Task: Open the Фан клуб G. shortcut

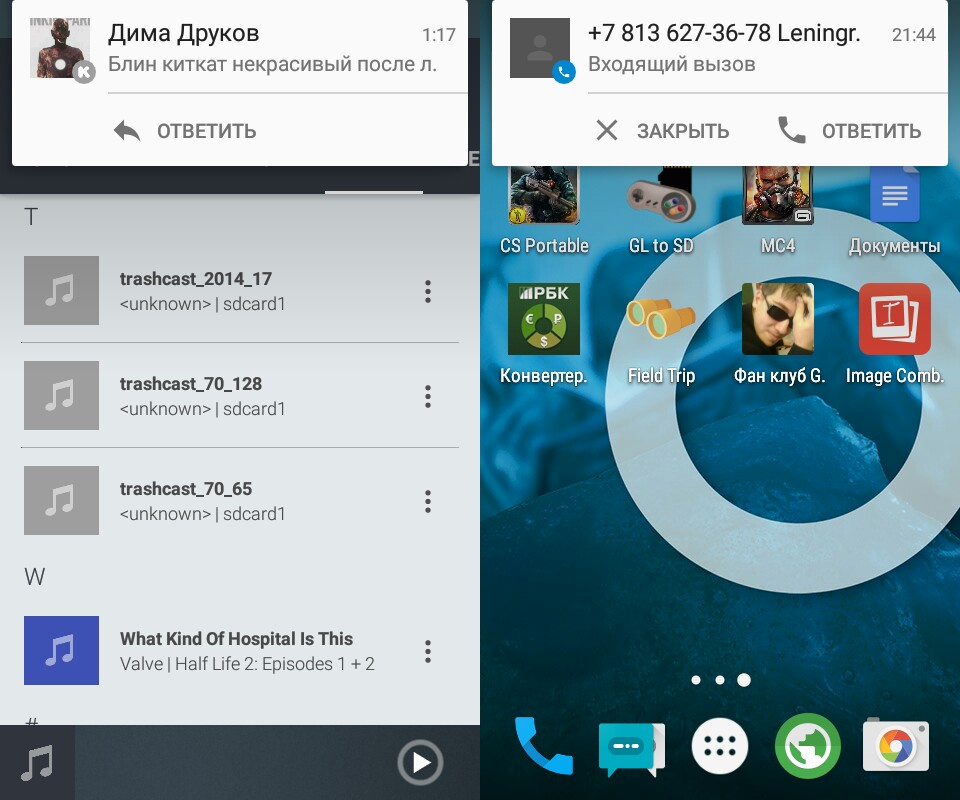Action: pos(778,319)
